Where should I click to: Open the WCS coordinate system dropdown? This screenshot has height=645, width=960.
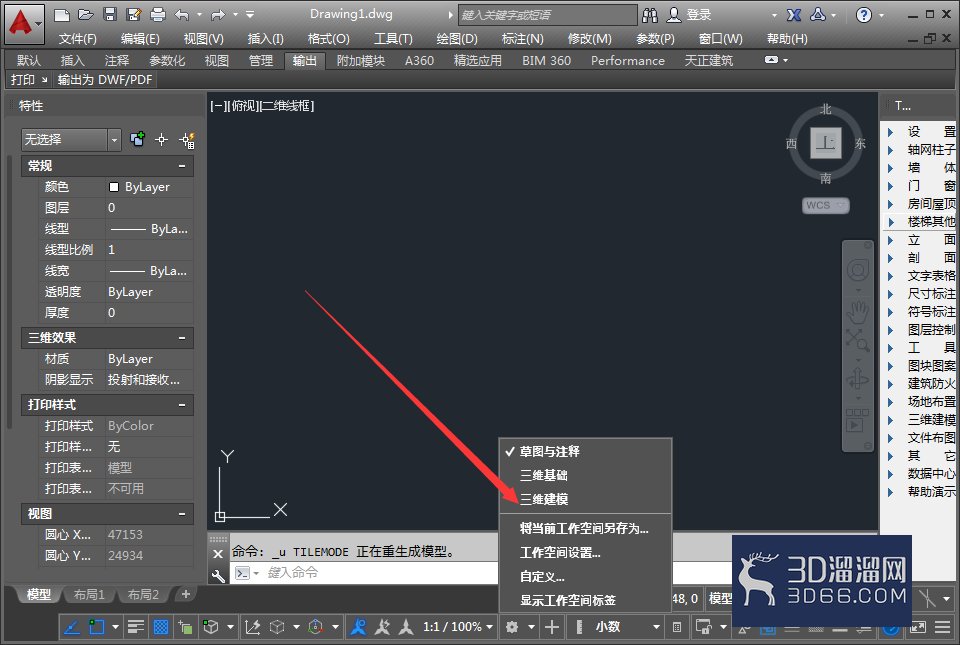(825, 206)
